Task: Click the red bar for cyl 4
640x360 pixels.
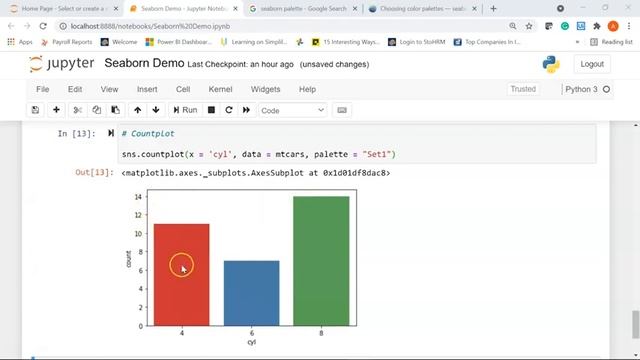Action: click(182, 275)
